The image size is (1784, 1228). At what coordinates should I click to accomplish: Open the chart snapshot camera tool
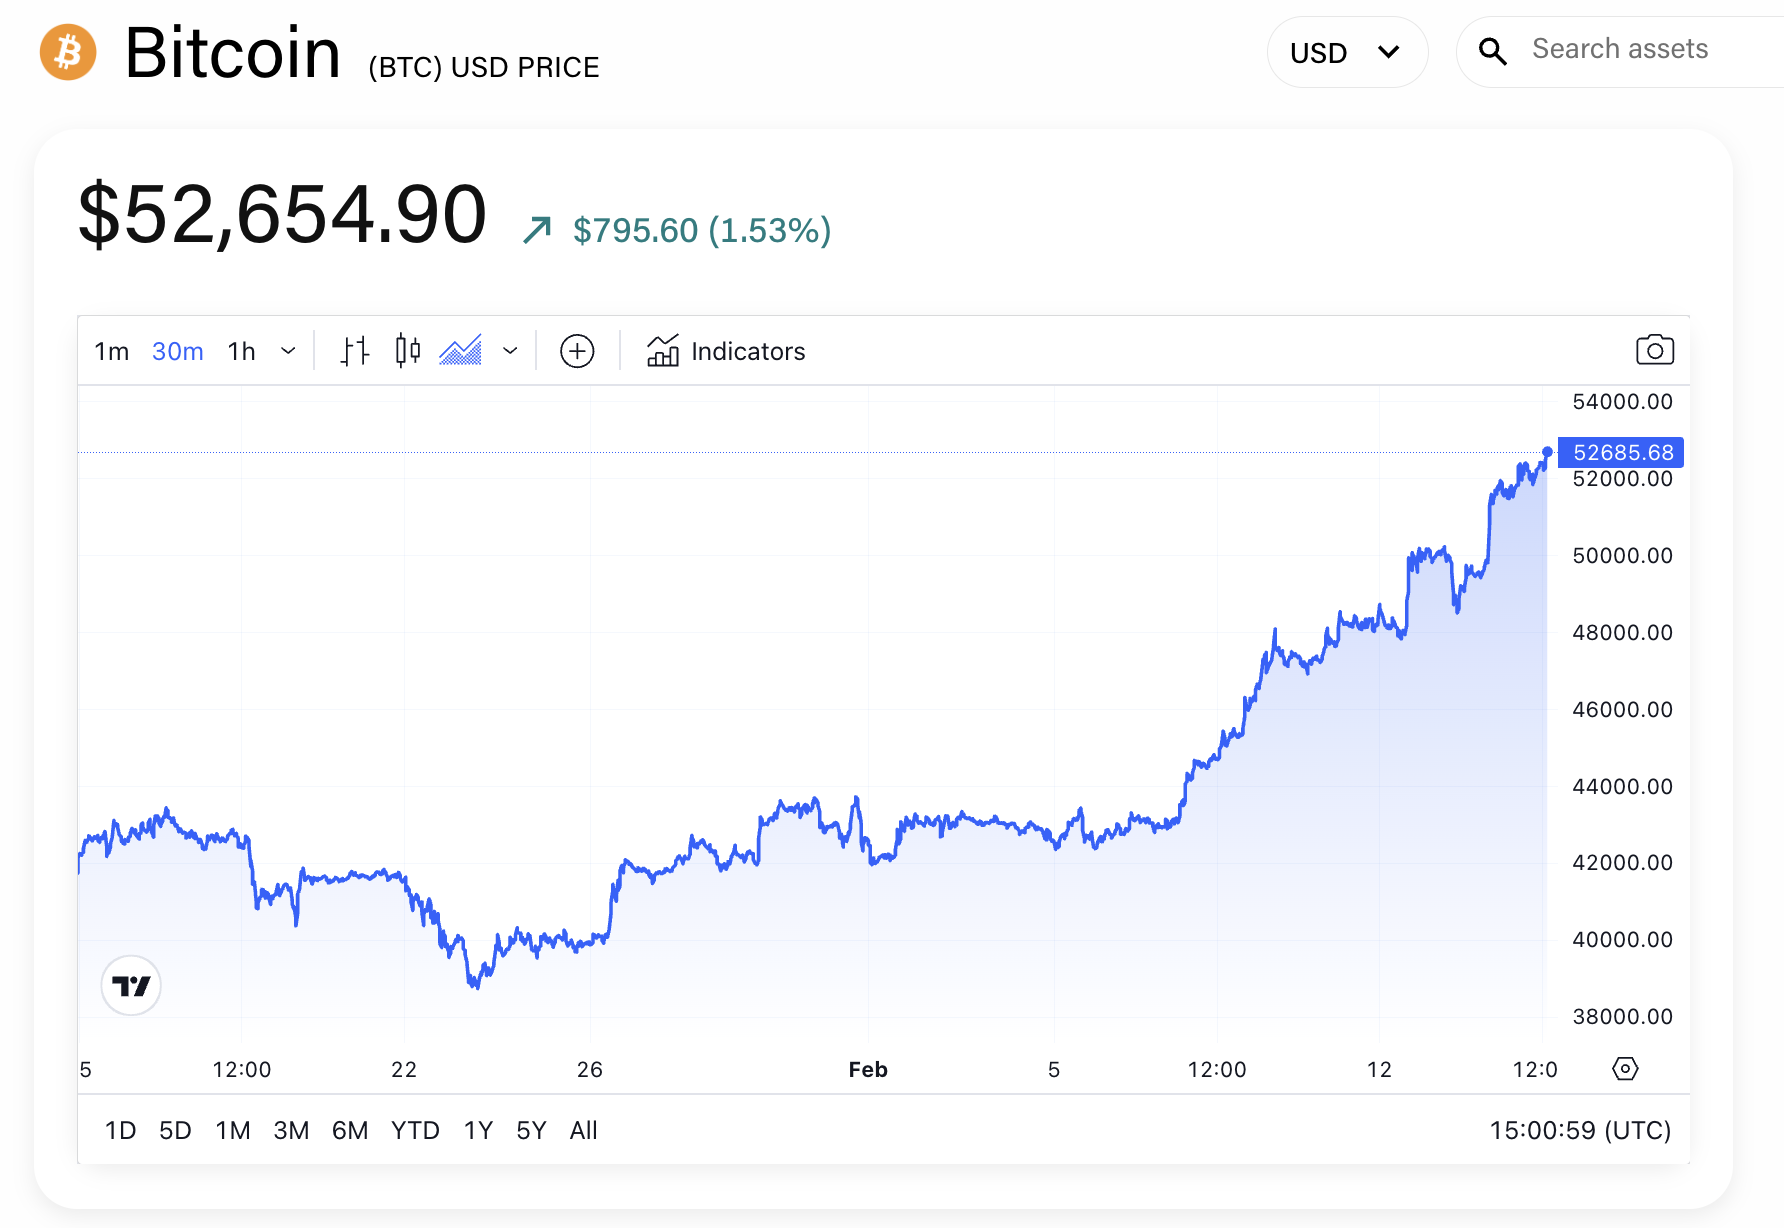click(x=1654, y=350)
